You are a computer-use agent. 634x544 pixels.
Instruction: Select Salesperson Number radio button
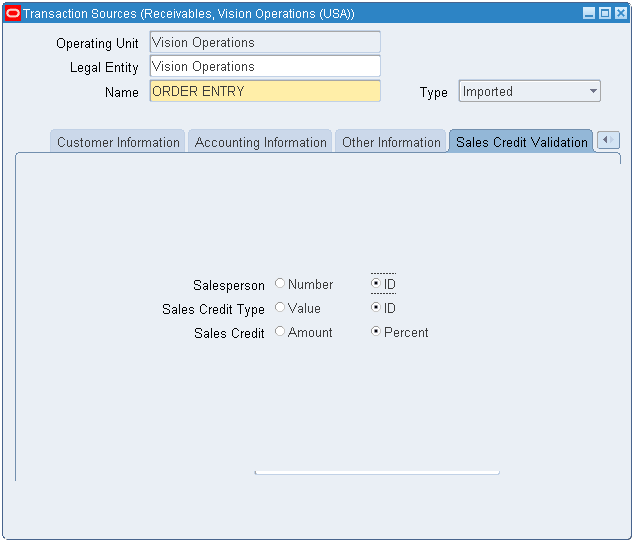[280, 284]
